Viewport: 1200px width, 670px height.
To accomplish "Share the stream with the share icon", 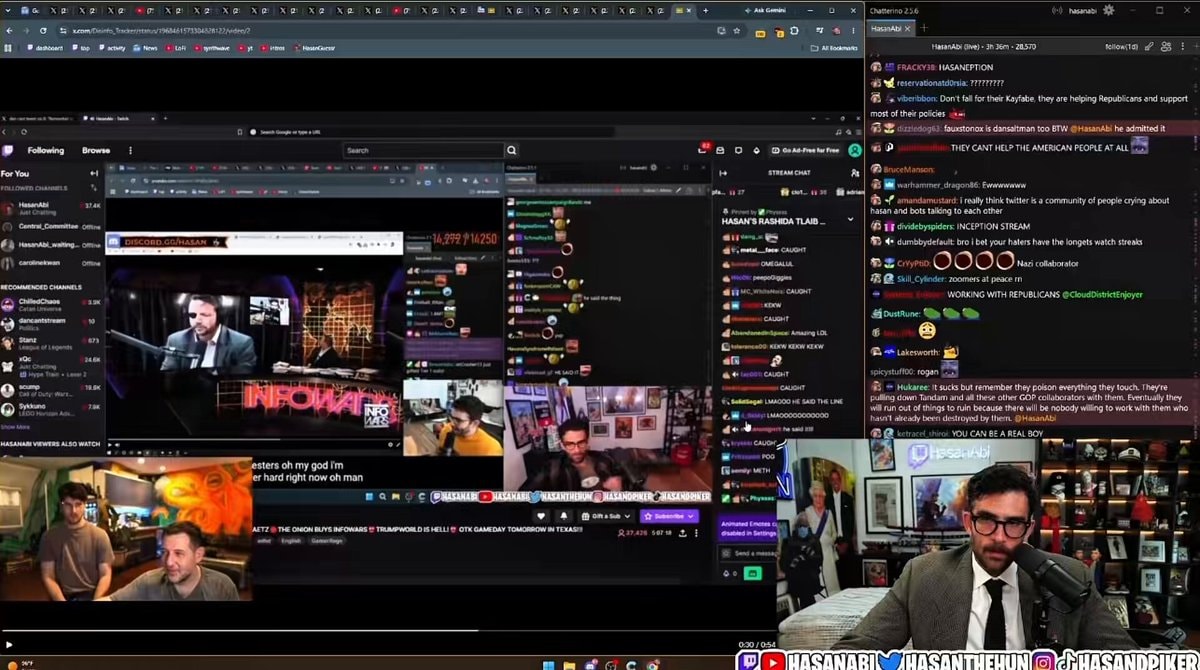I will tap(682, 533).
